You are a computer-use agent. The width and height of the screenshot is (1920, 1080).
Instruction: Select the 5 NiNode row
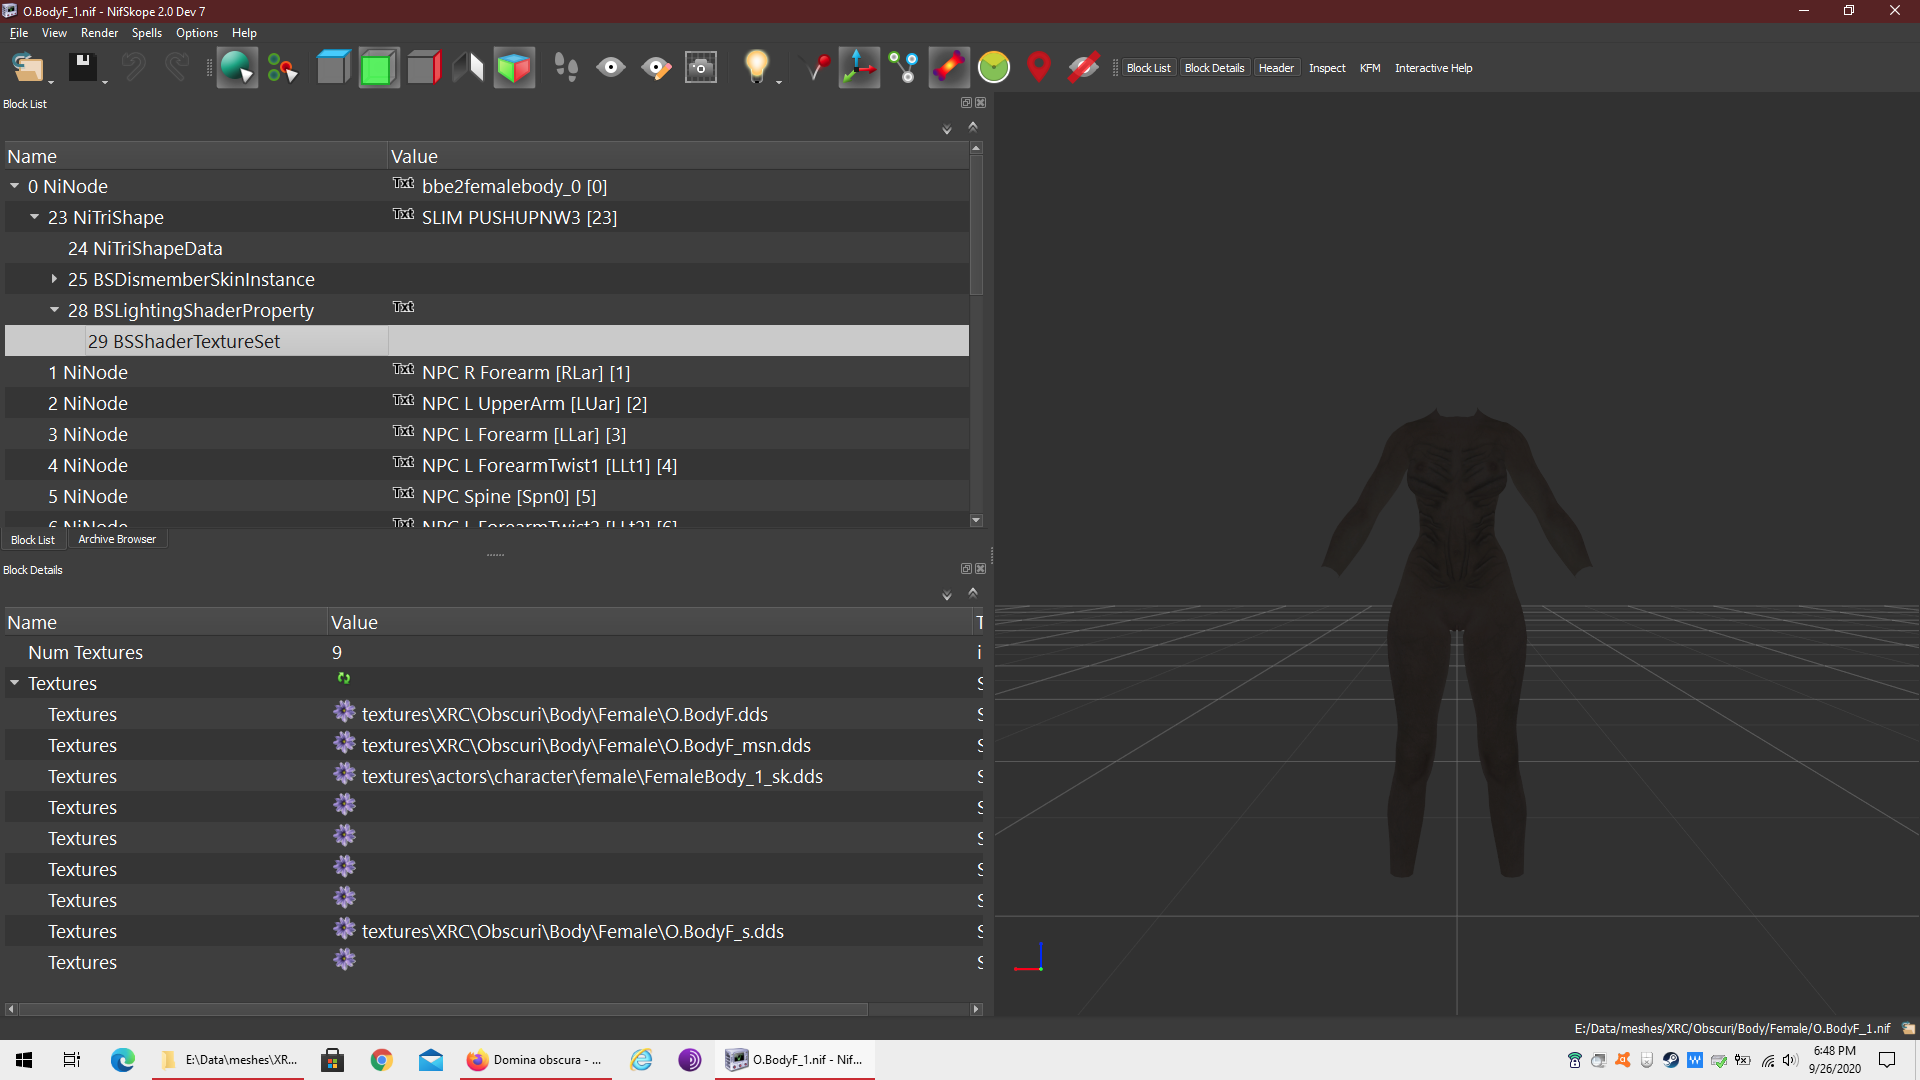486,496
